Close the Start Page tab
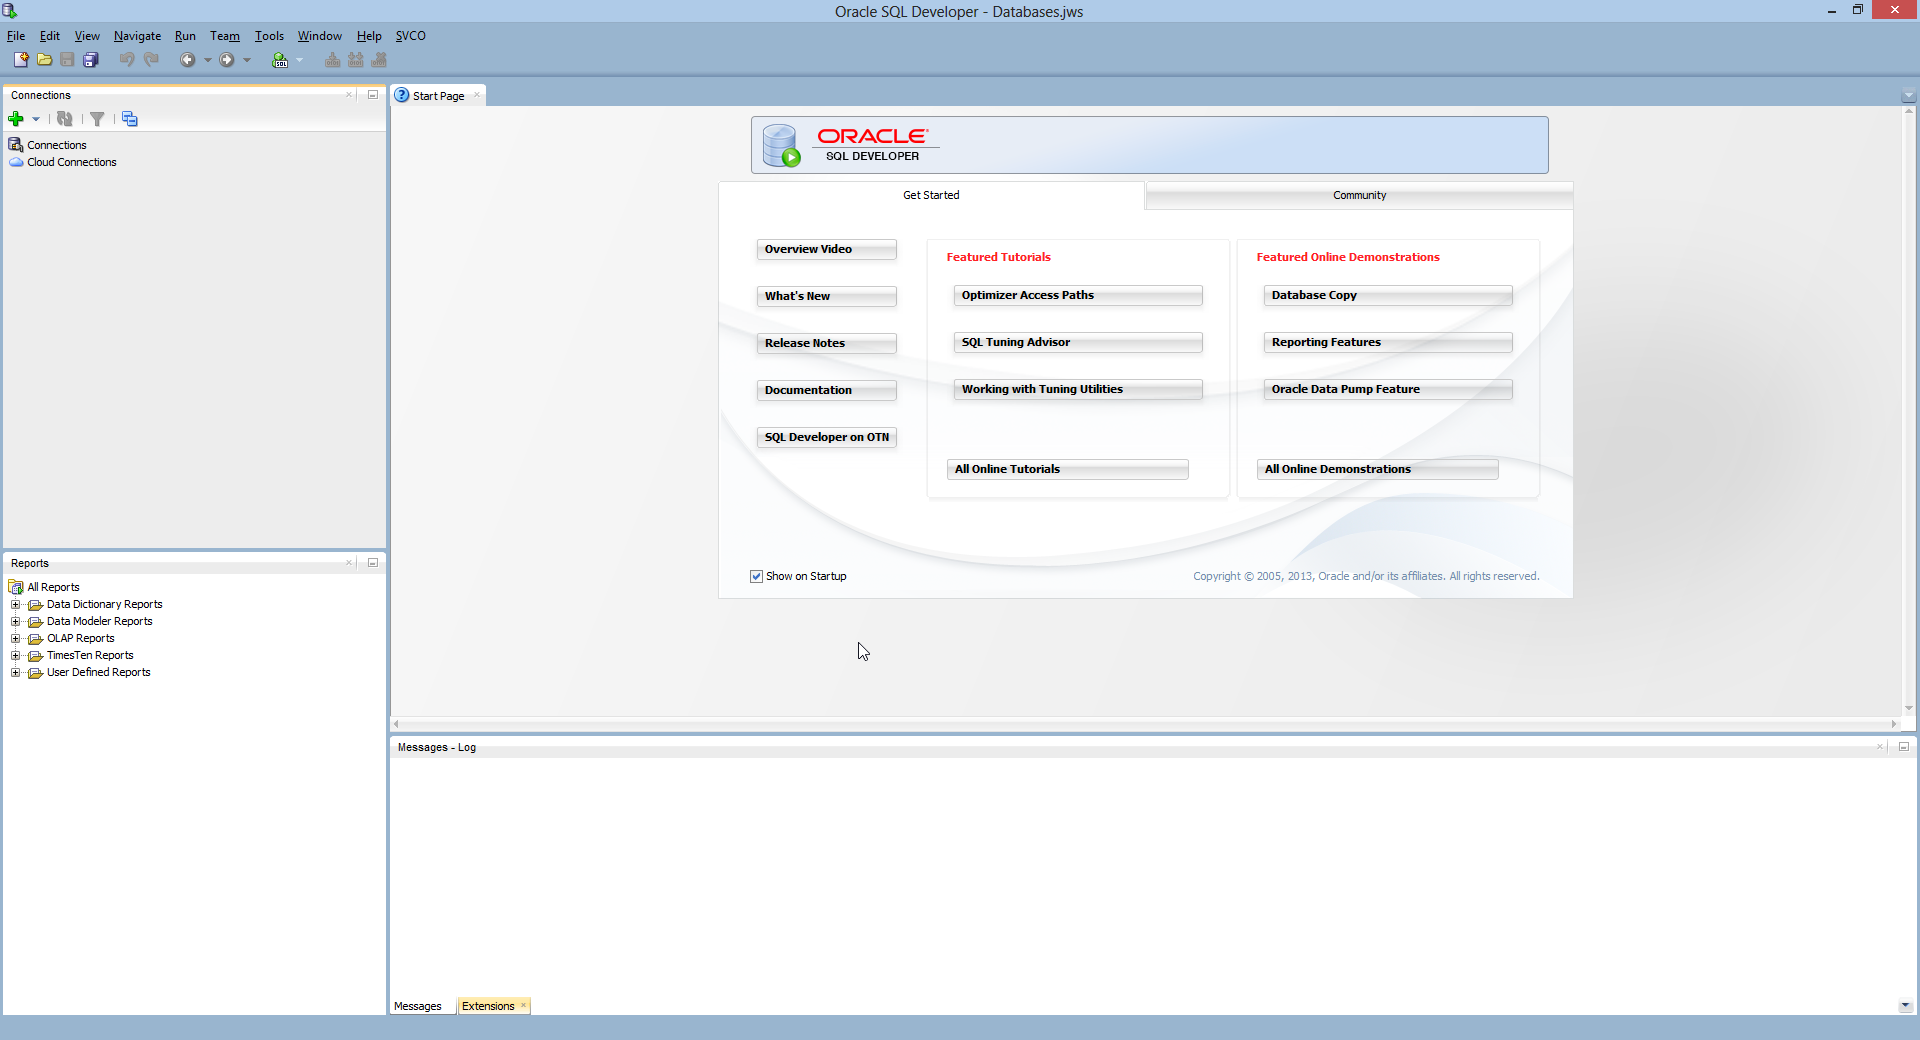The width and height of the screenshot is (1920, 1040). [x=477, y=95]
